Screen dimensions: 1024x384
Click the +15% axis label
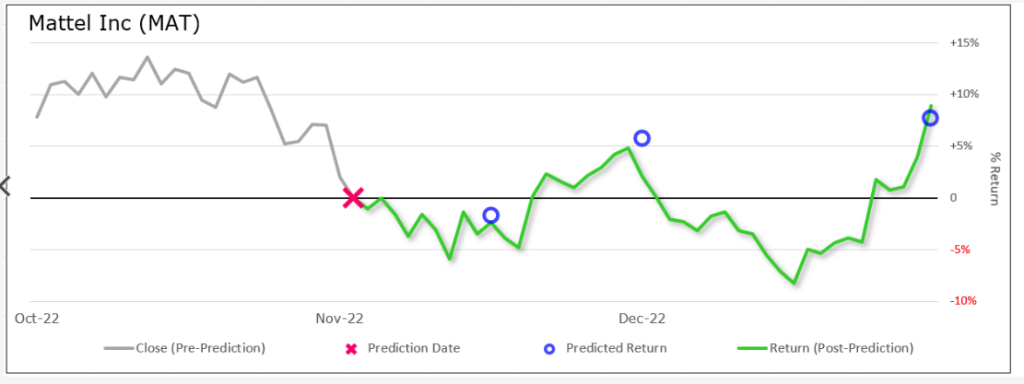click(964, 42)
